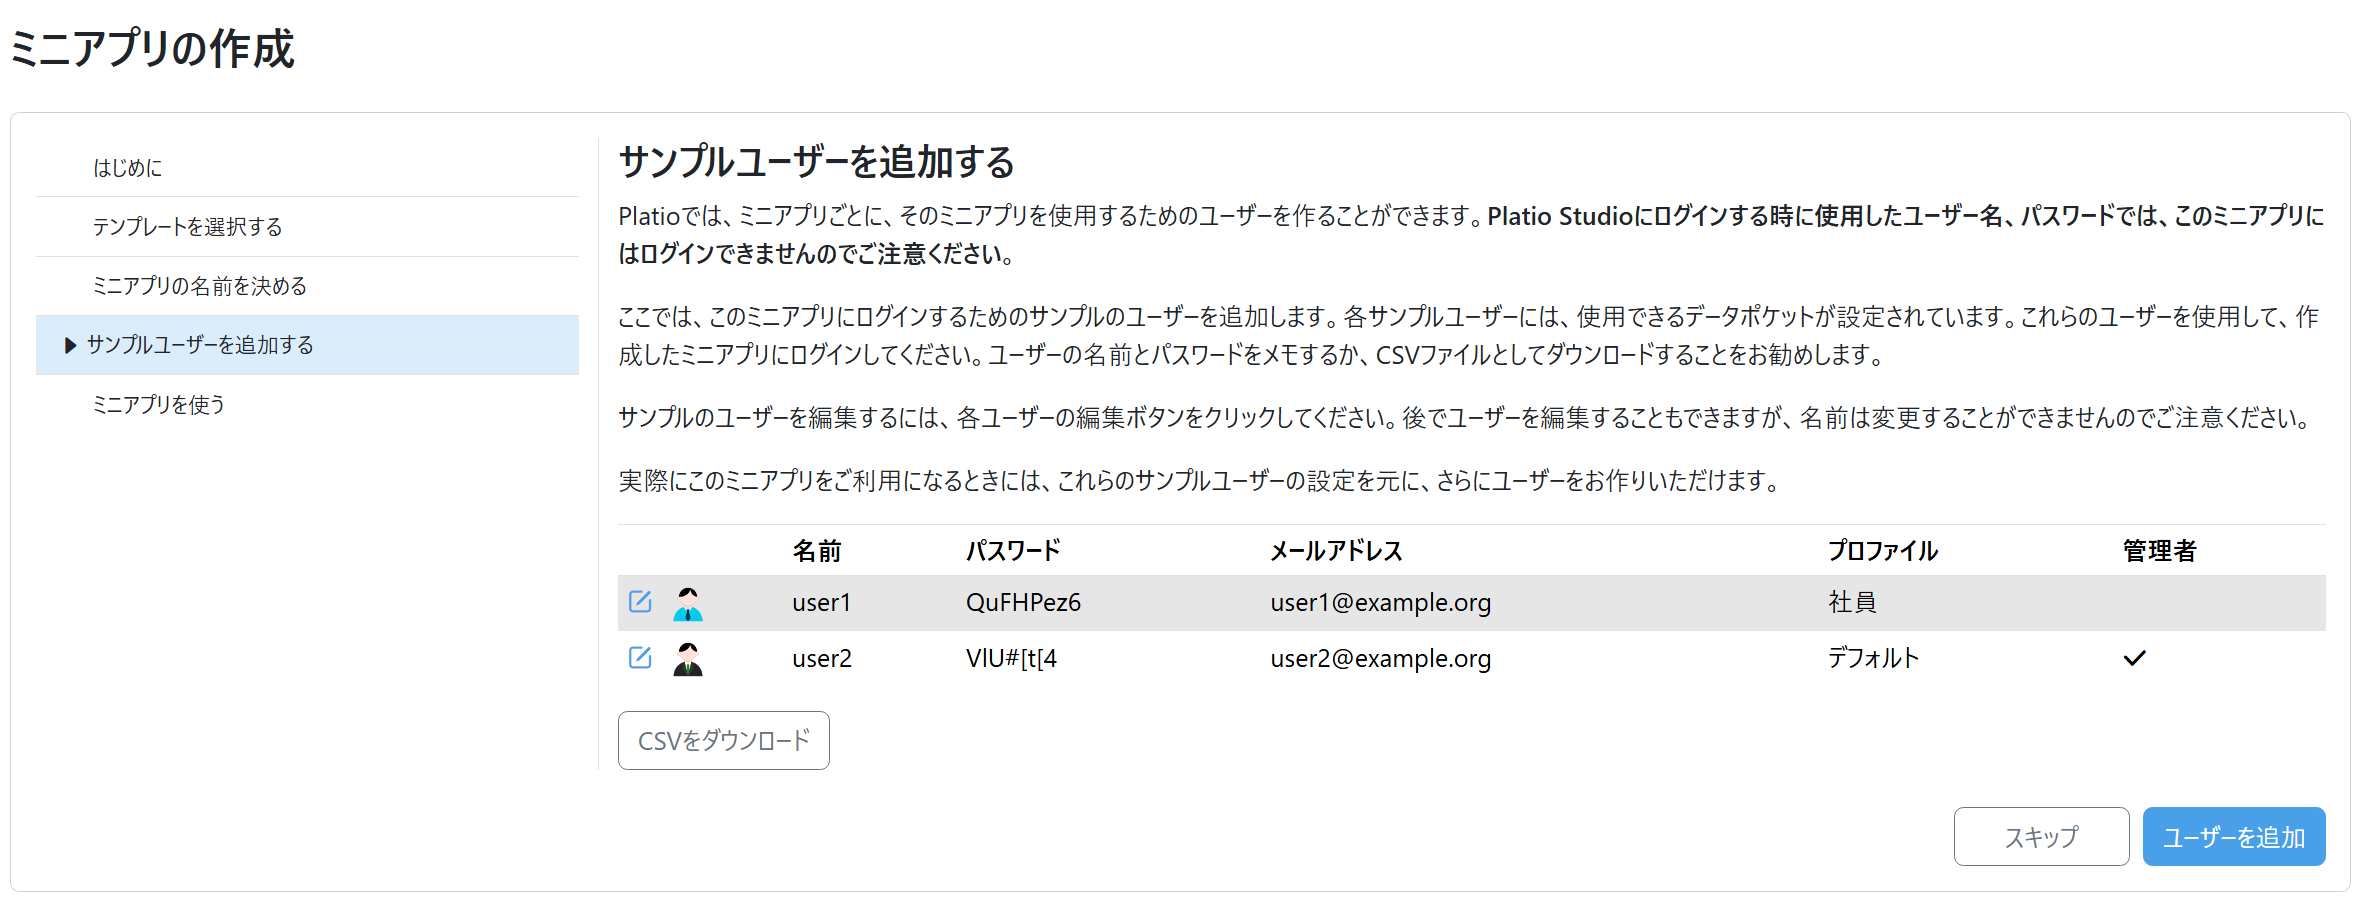Image resolution: width=2357 pixels, height=901 pixels.
Task: Click the user2@example.org email address
Action: tap(1380, 658)
